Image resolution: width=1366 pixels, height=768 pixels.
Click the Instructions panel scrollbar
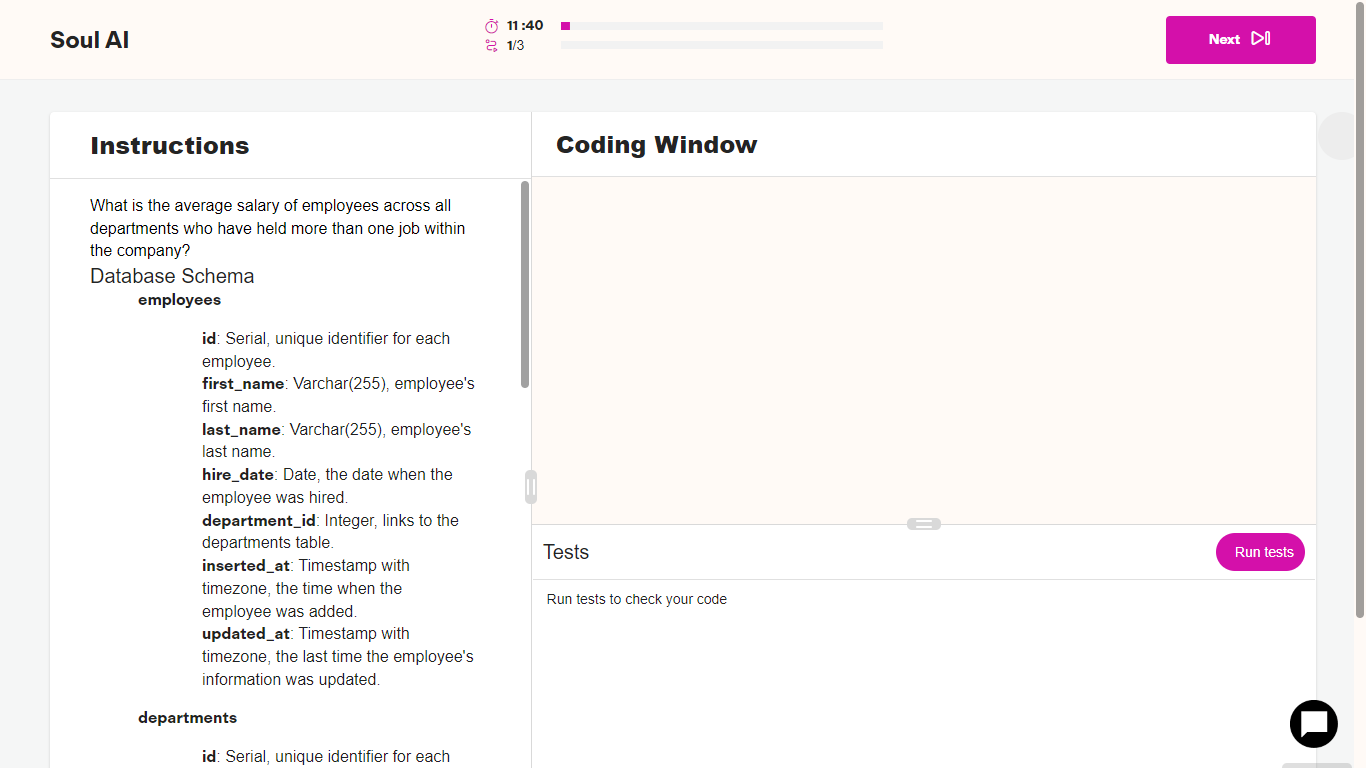pyautogui.click(x=525, y=285)
